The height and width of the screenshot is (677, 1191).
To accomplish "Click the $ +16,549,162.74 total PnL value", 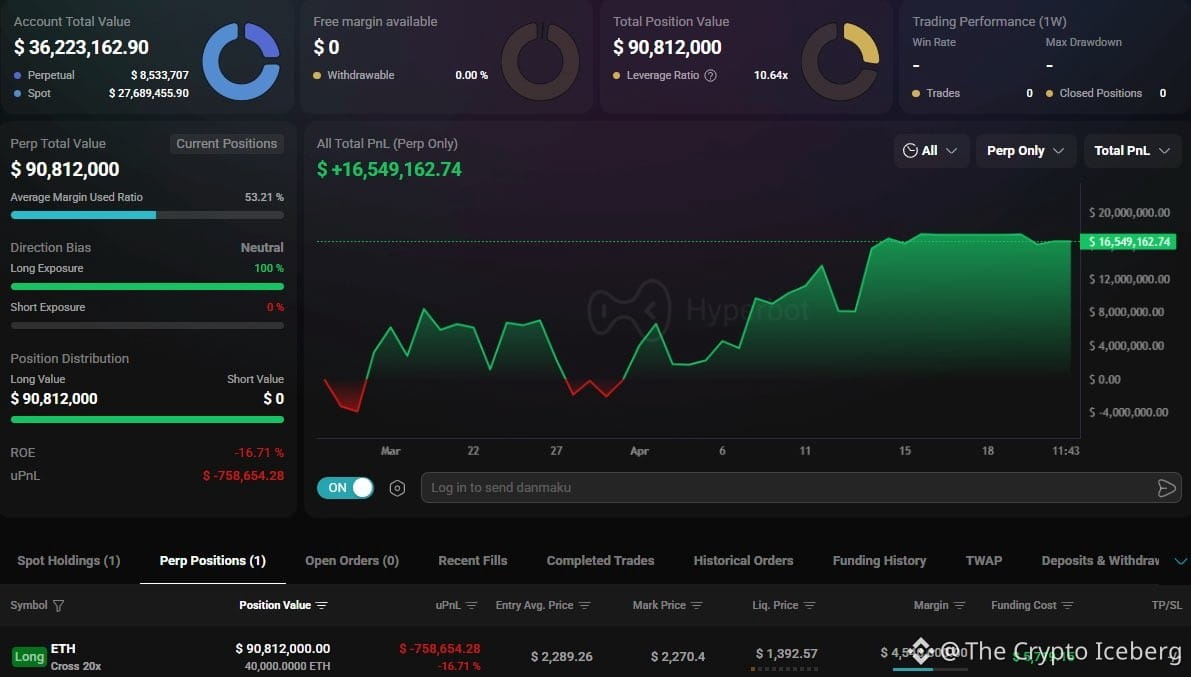I will pos(389,169).
